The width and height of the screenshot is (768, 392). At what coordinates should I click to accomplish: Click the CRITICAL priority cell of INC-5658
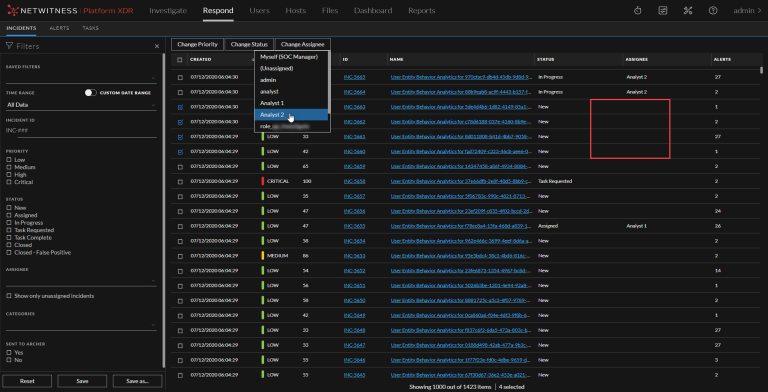tap(275, 181)
